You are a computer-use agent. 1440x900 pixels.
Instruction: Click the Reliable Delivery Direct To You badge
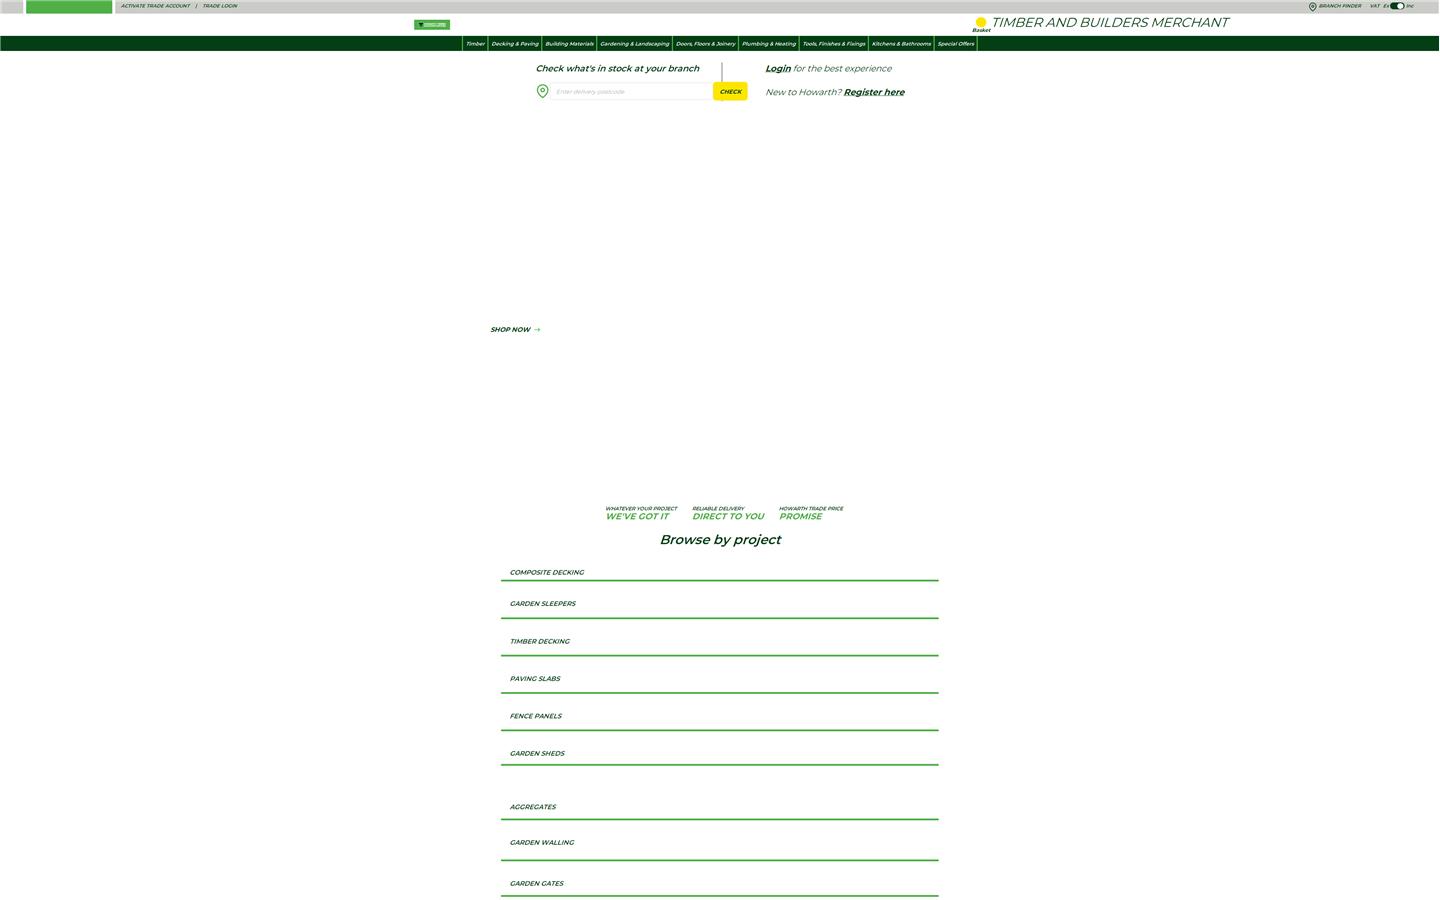pos(727,512)
